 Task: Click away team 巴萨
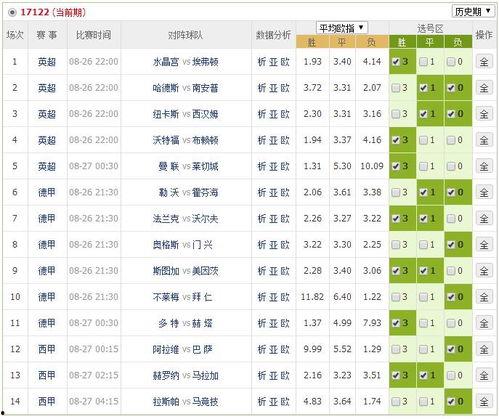(202, 349)
